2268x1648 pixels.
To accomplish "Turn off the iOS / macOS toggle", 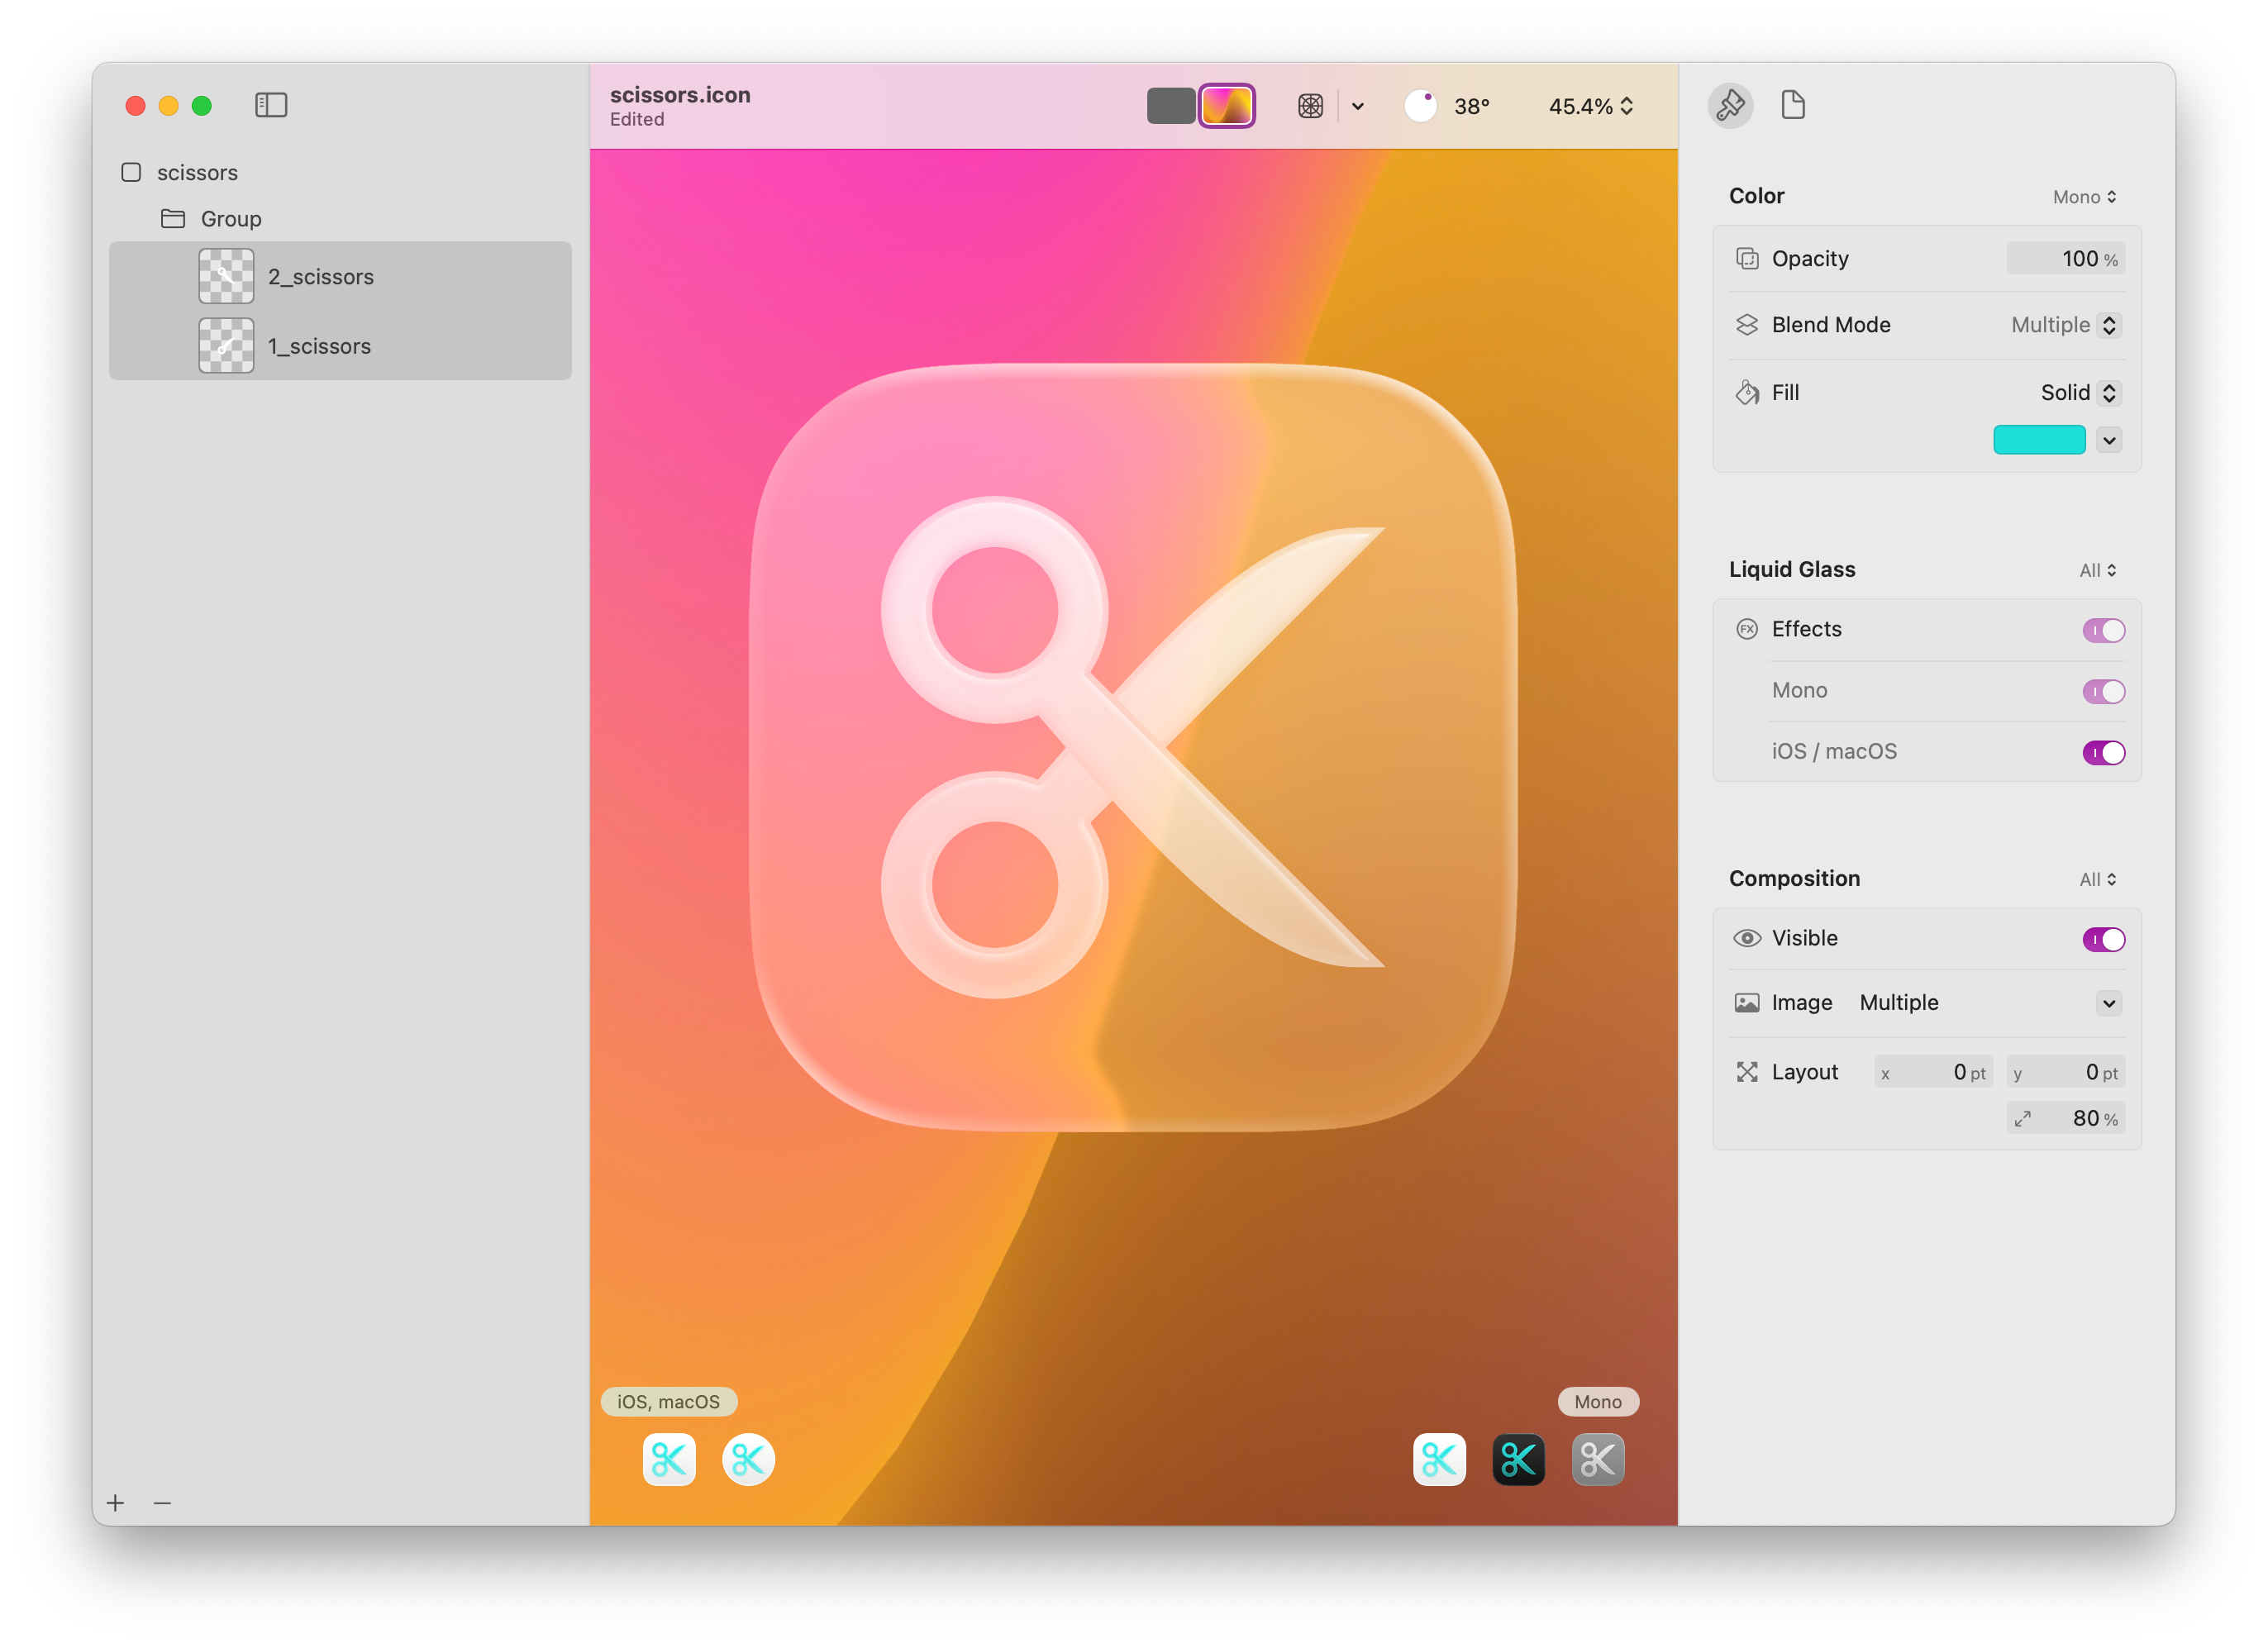I will pos(2103,752).
